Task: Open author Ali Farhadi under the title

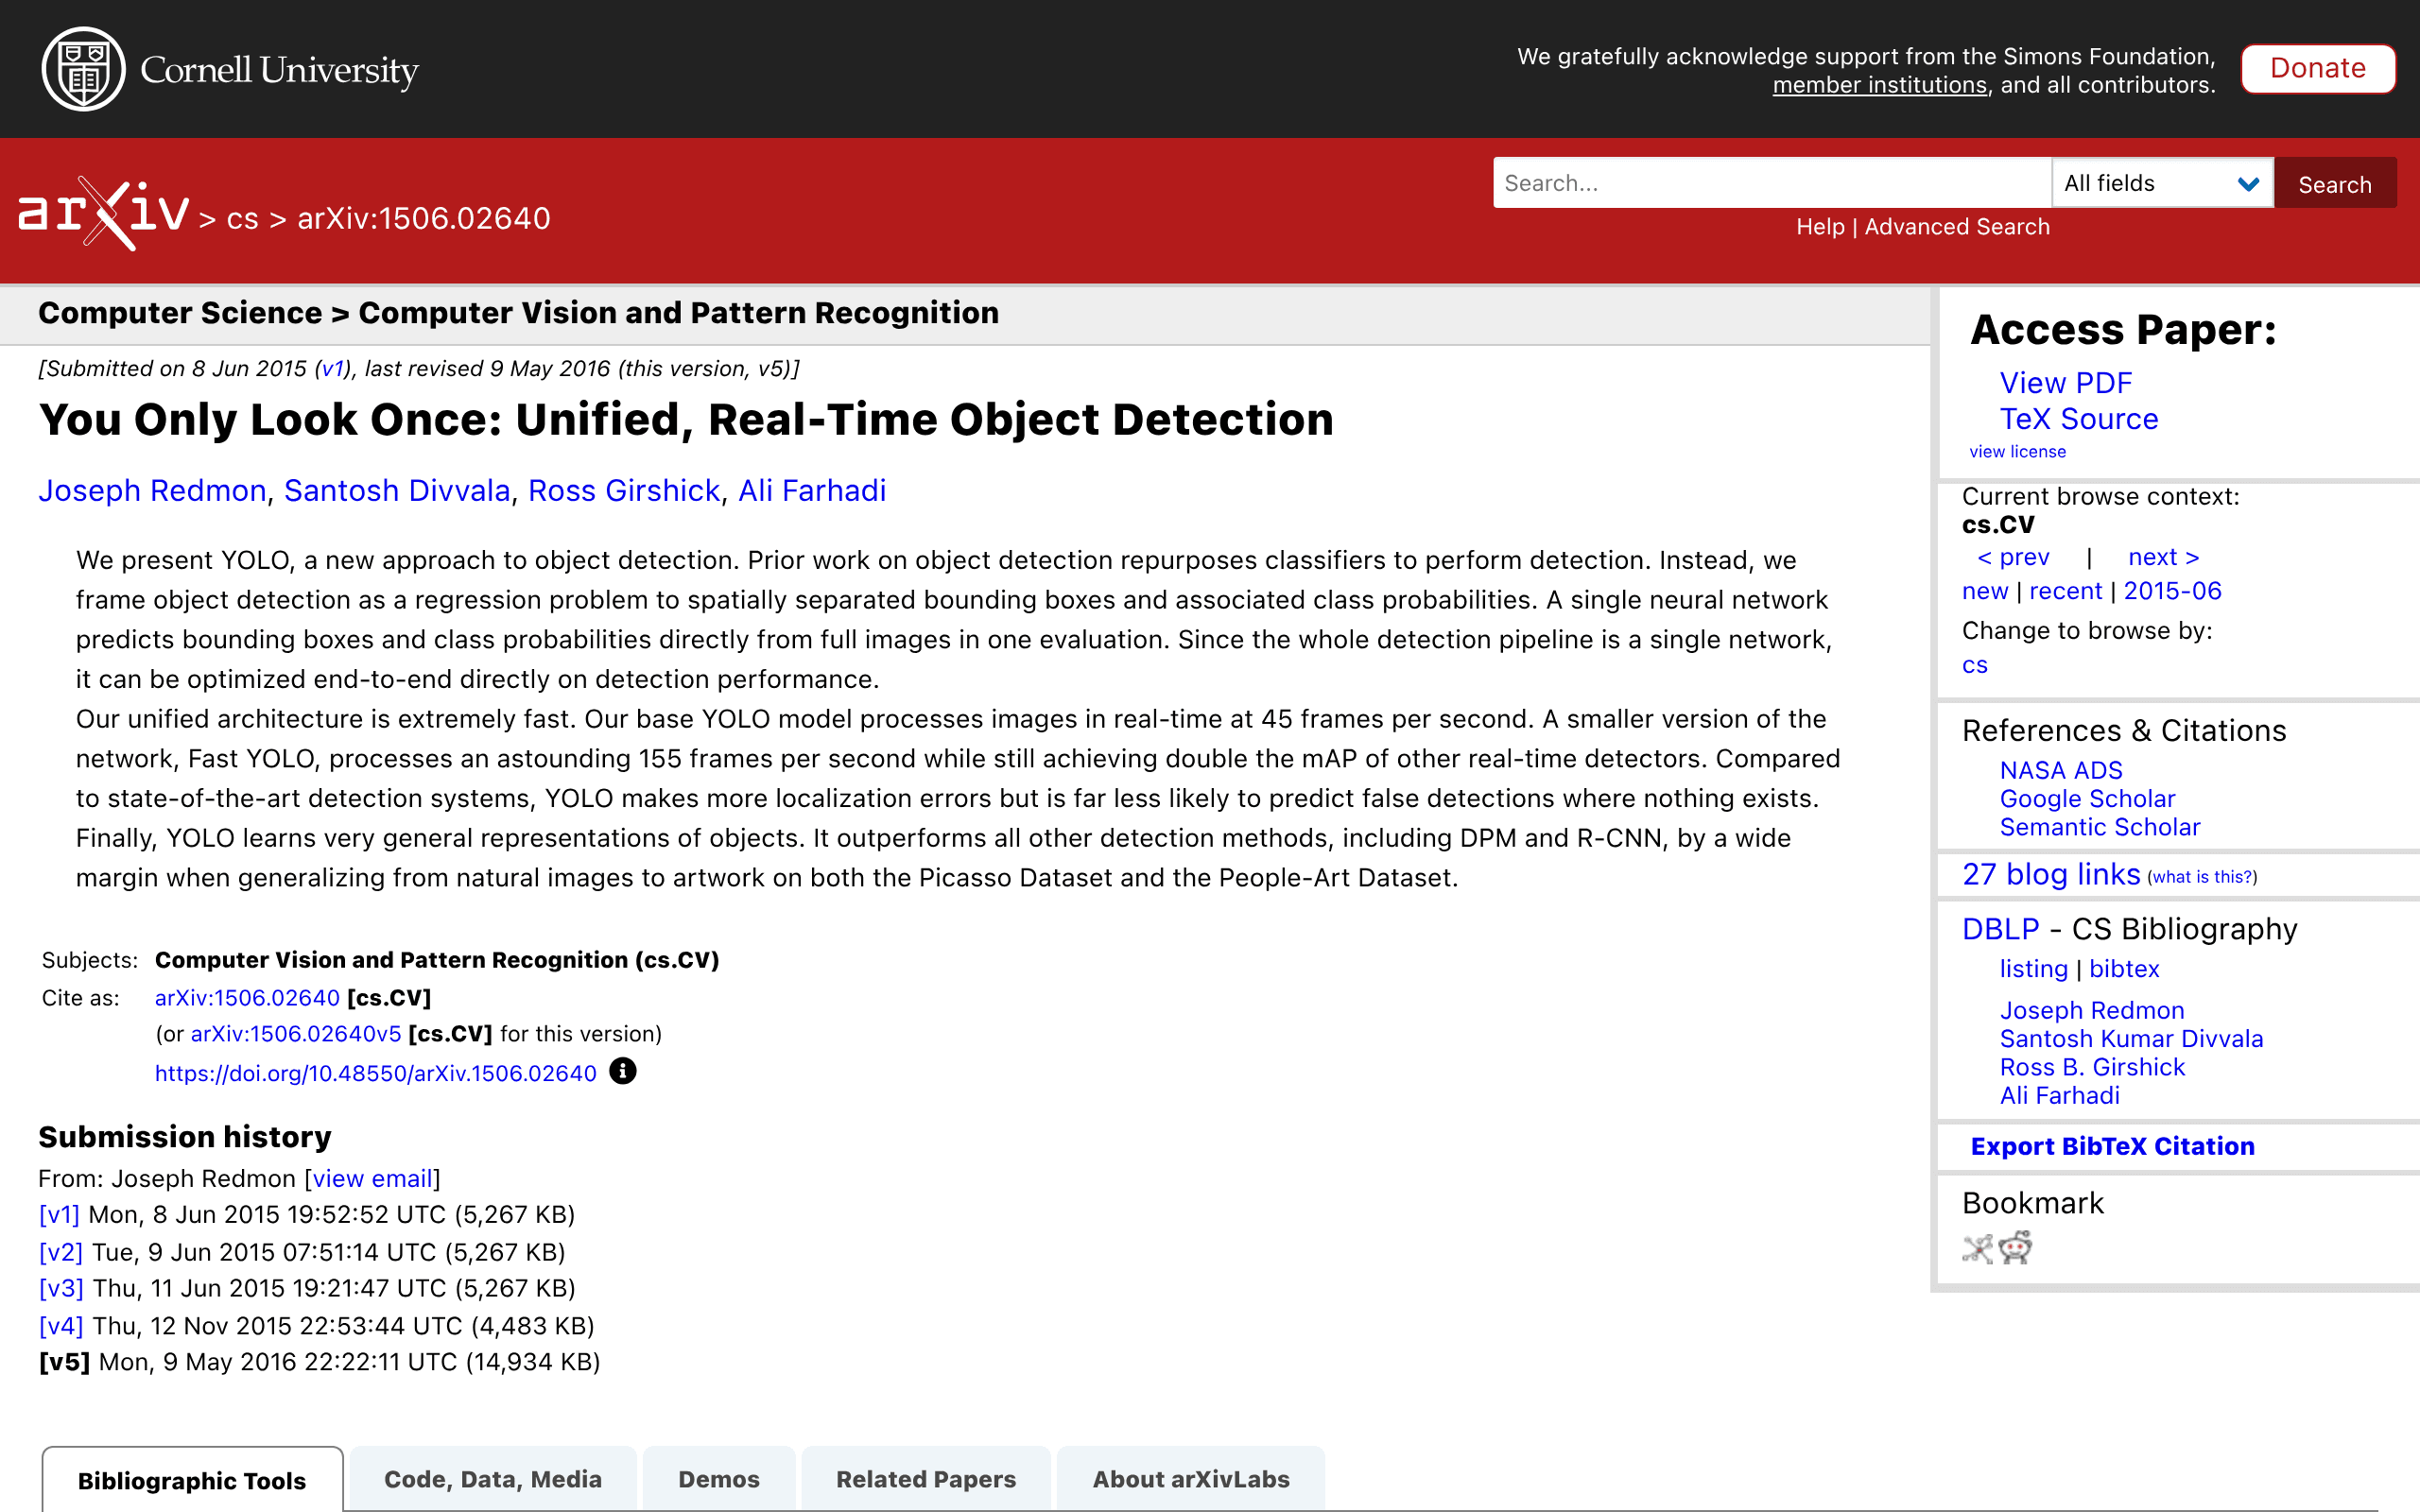Action: click(x=812, y=491)
